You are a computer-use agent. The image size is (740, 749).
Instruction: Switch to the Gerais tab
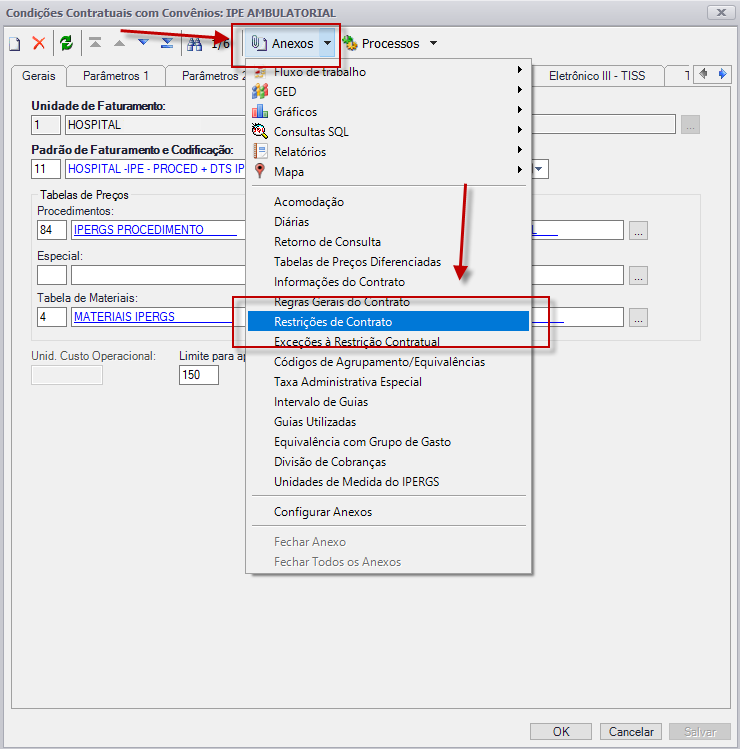click(x=39, y=75)
